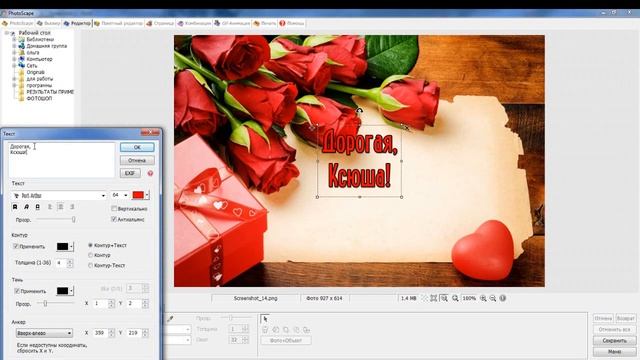
Task: Switch to the Печать tab
Action: pos(264,23)
